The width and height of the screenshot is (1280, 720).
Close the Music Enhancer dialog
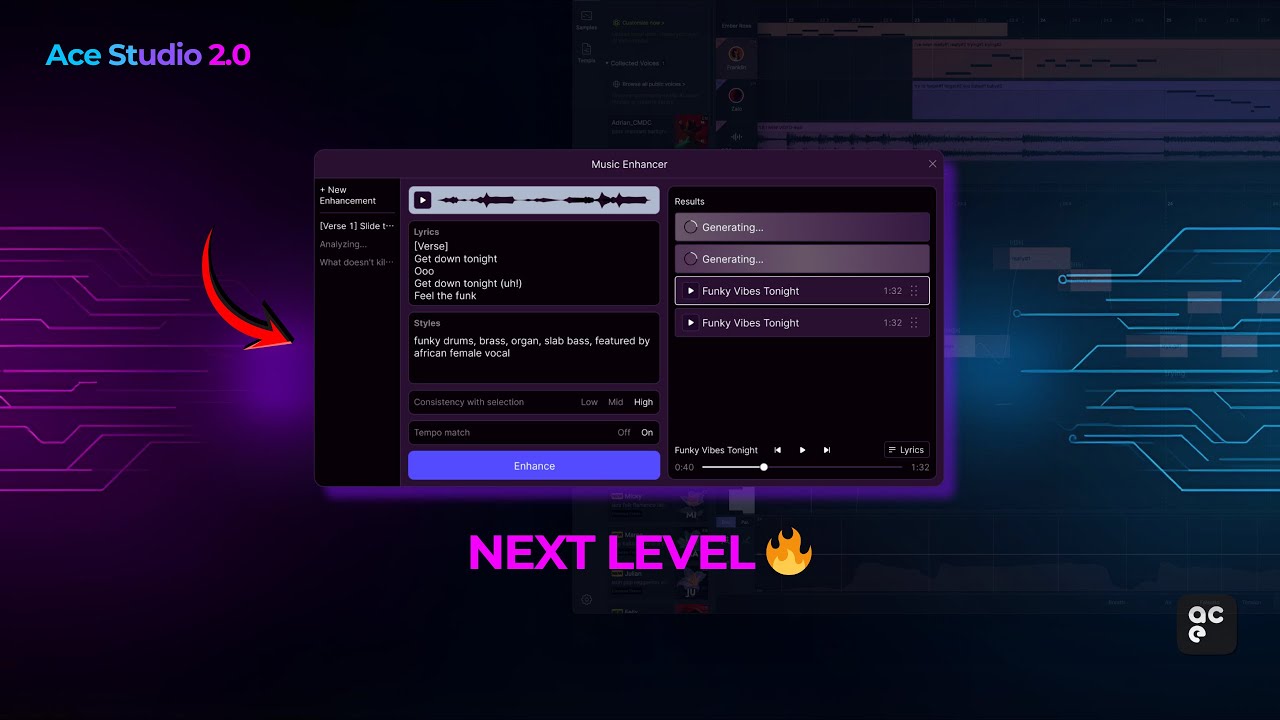[933, 164]
